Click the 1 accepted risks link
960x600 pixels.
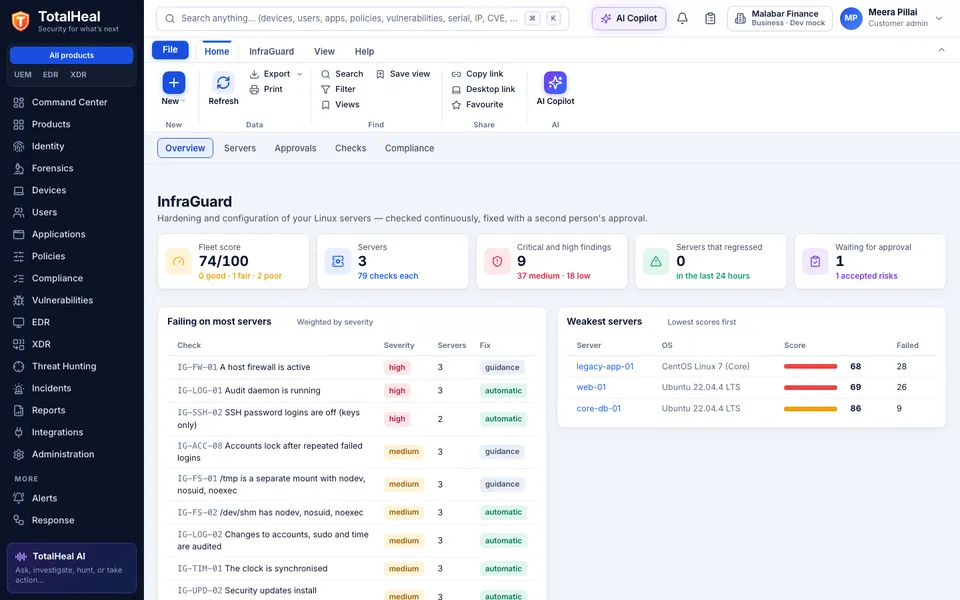(x=866, y=276)
